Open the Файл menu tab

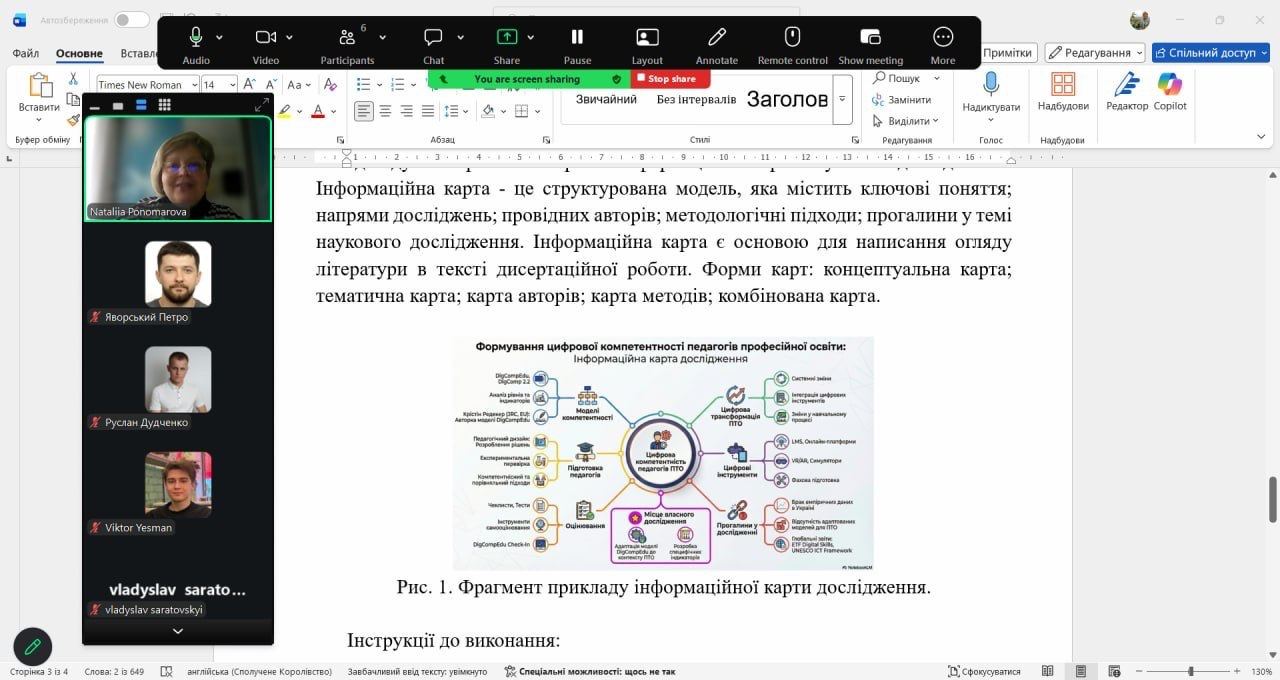26,53
